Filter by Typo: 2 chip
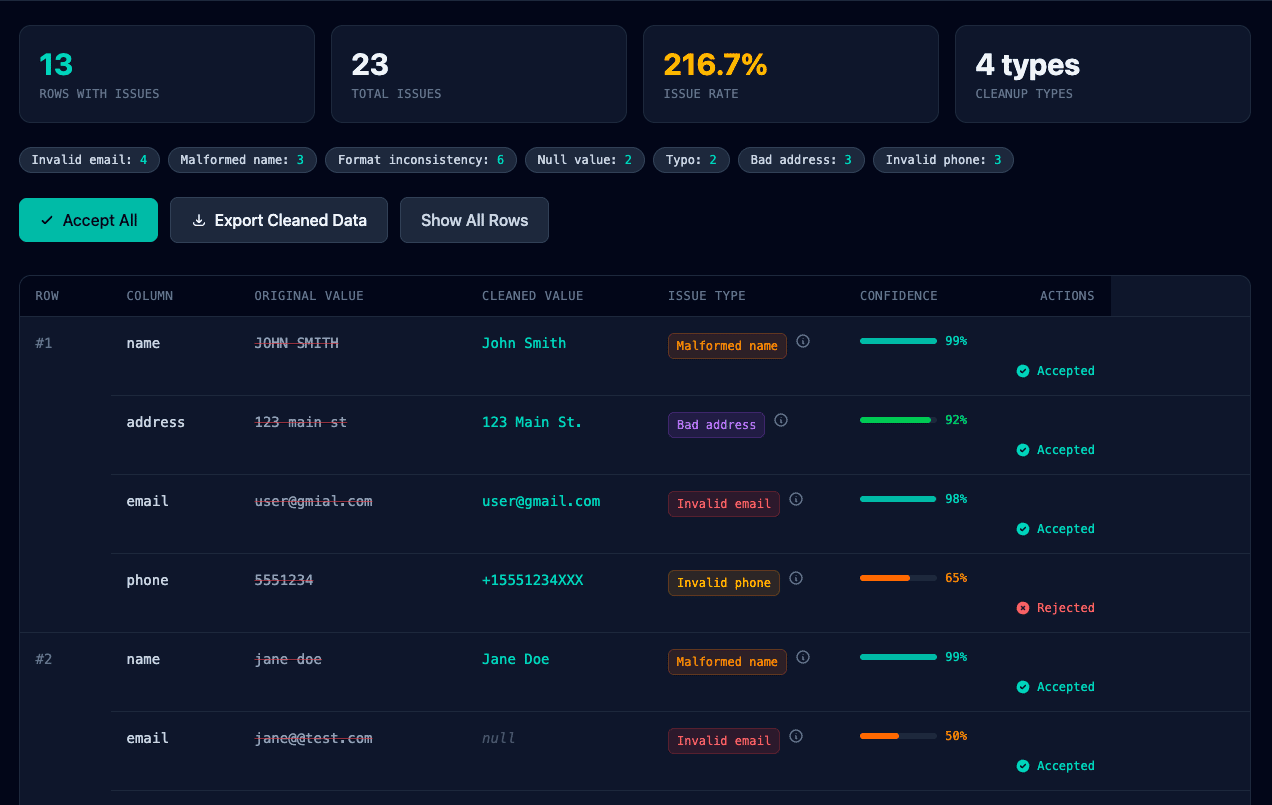The height and width of the screenshot is (805, 1272). 691,160
